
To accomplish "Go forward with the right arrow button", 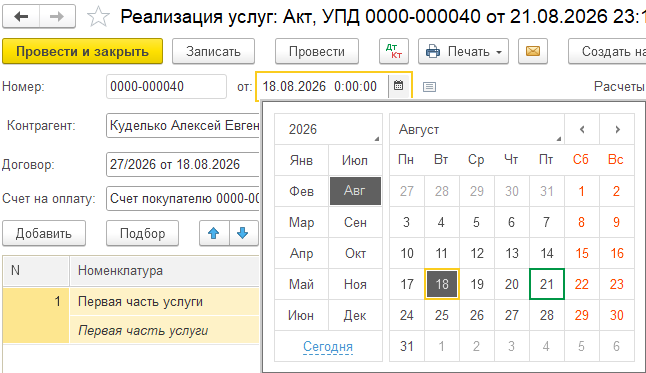I will [x=57, y=16].
